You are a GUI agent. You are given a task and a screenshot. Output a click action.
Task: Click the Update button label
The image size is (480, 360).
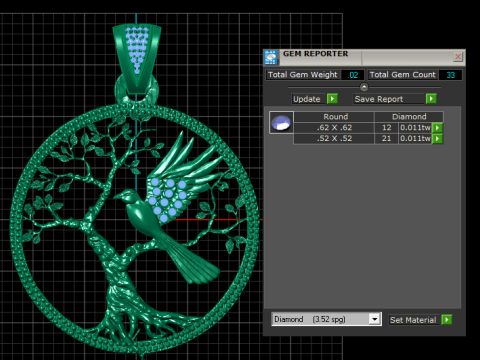pos(308,99)
